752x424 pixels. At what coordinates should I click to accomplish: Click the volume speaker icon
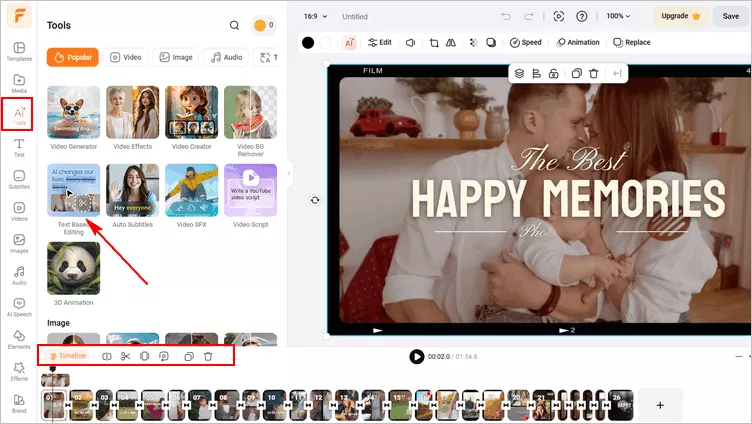411,43
